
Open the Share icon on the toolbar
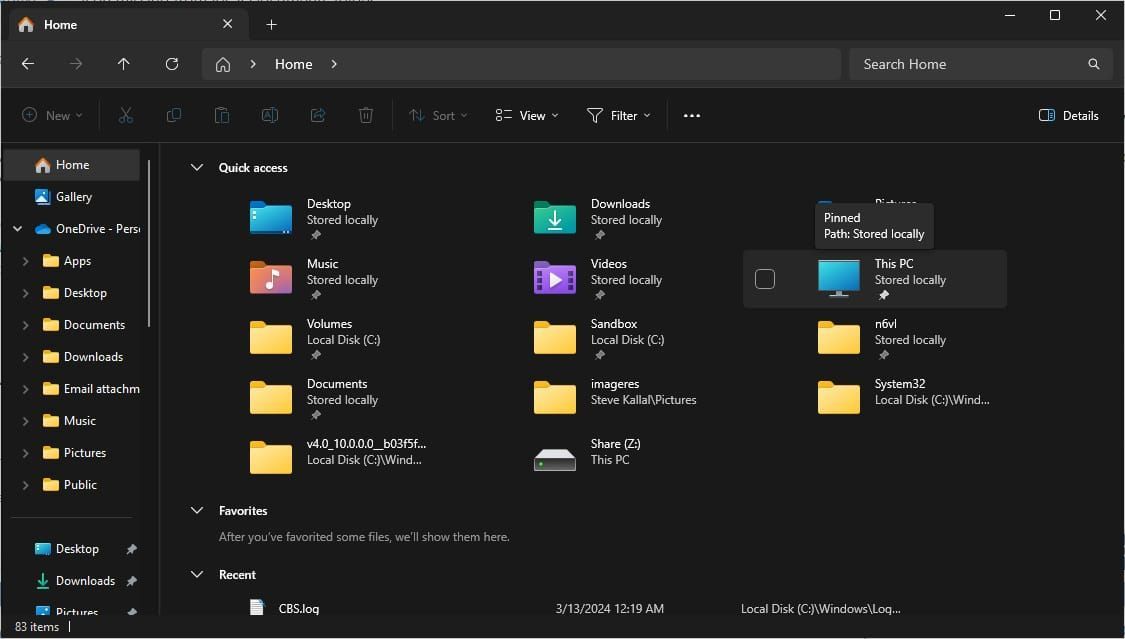tap(317, 115)
